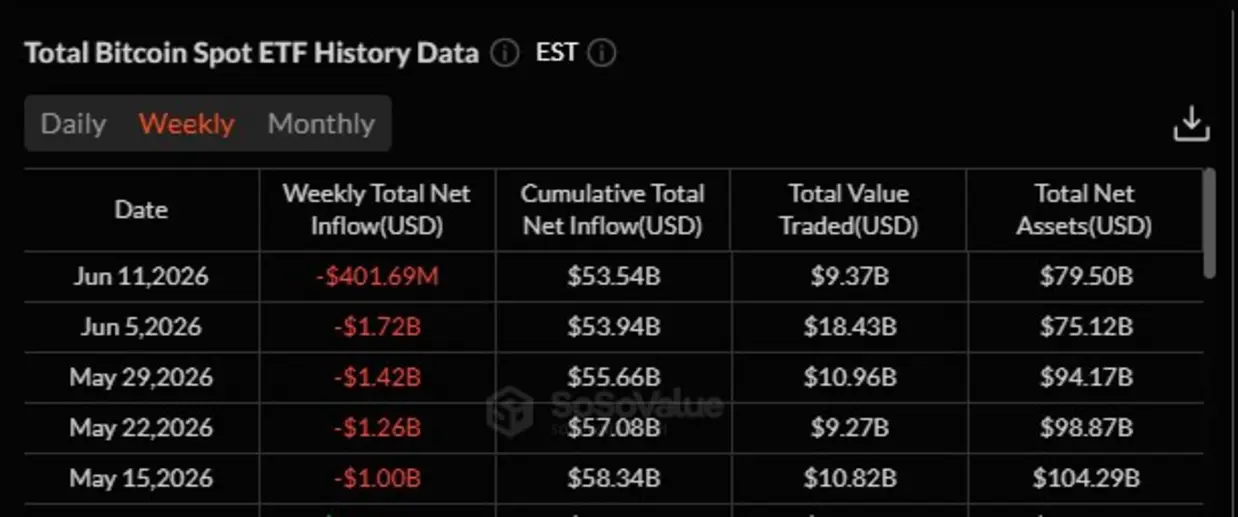Click the Total Value Traded column header
Image resolution: width=1238 pixels, height=517 pixels.
click(x=849, y=210)
